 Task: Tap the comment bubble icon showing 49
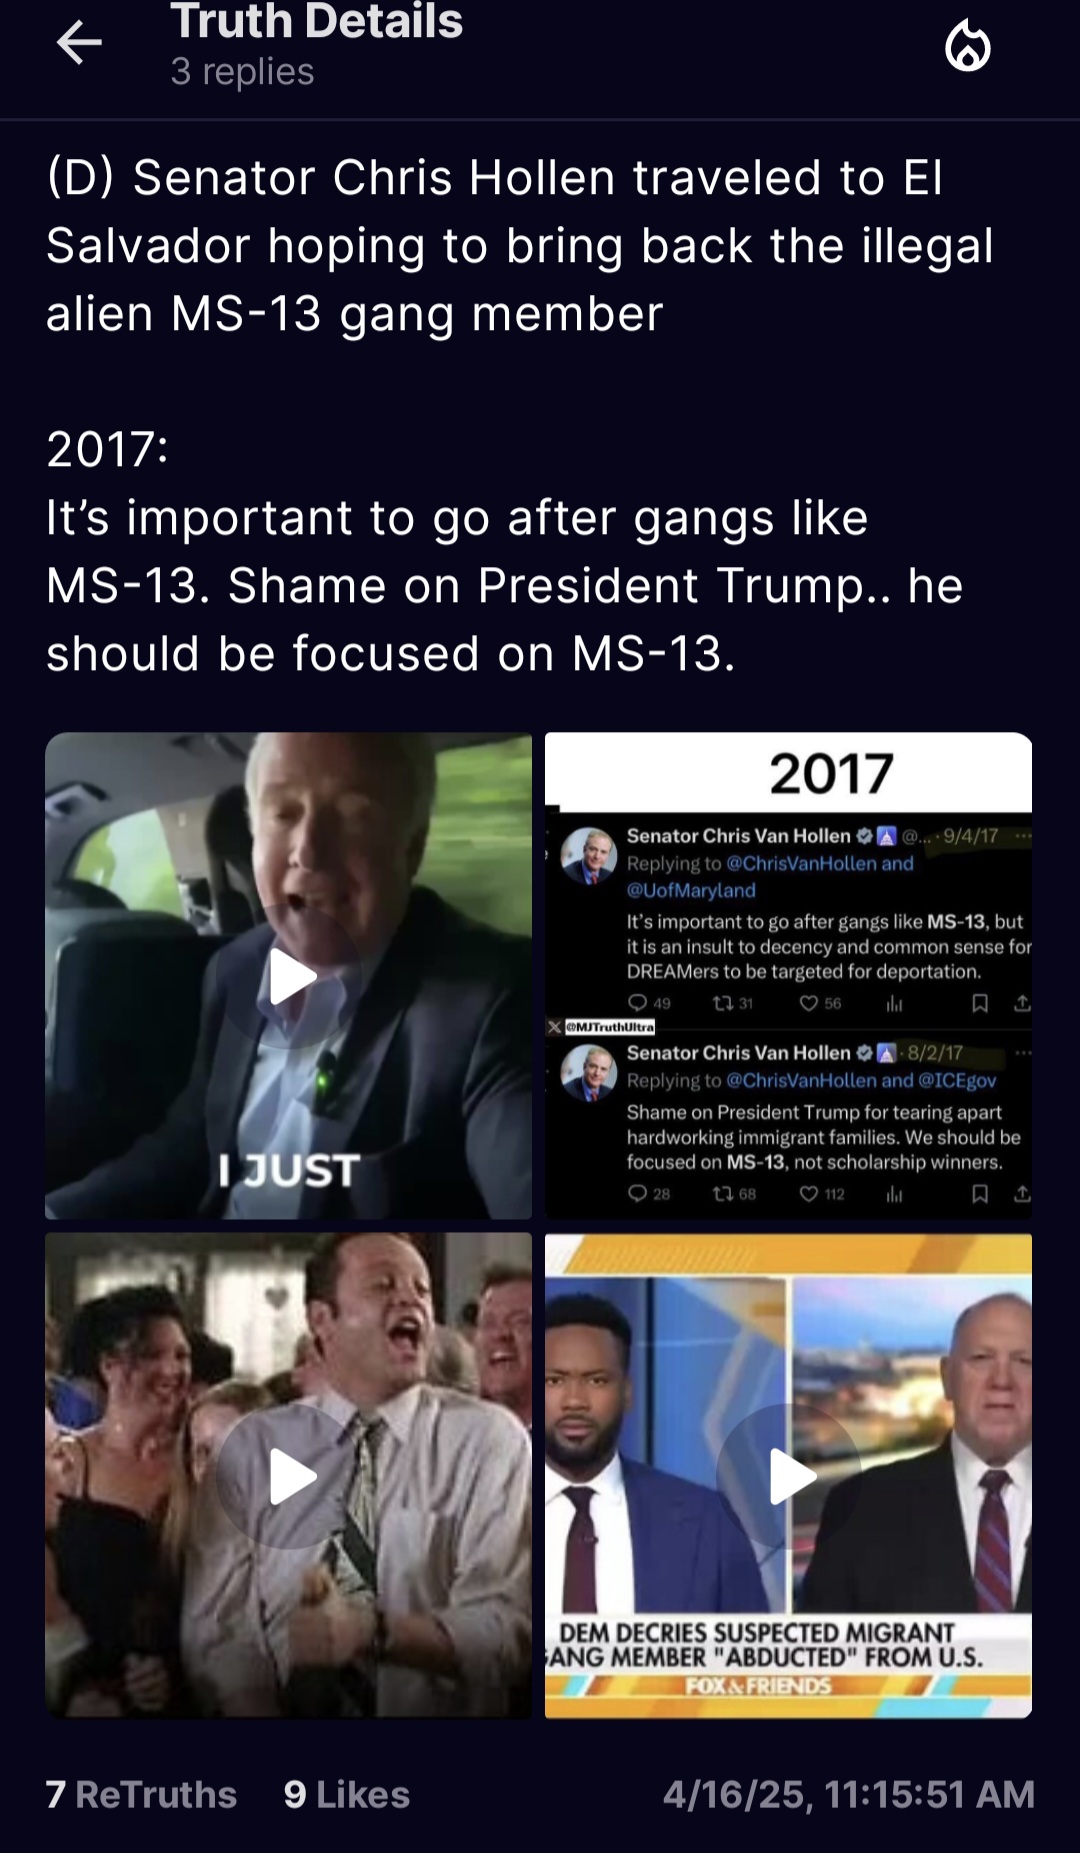[638, 1003]
